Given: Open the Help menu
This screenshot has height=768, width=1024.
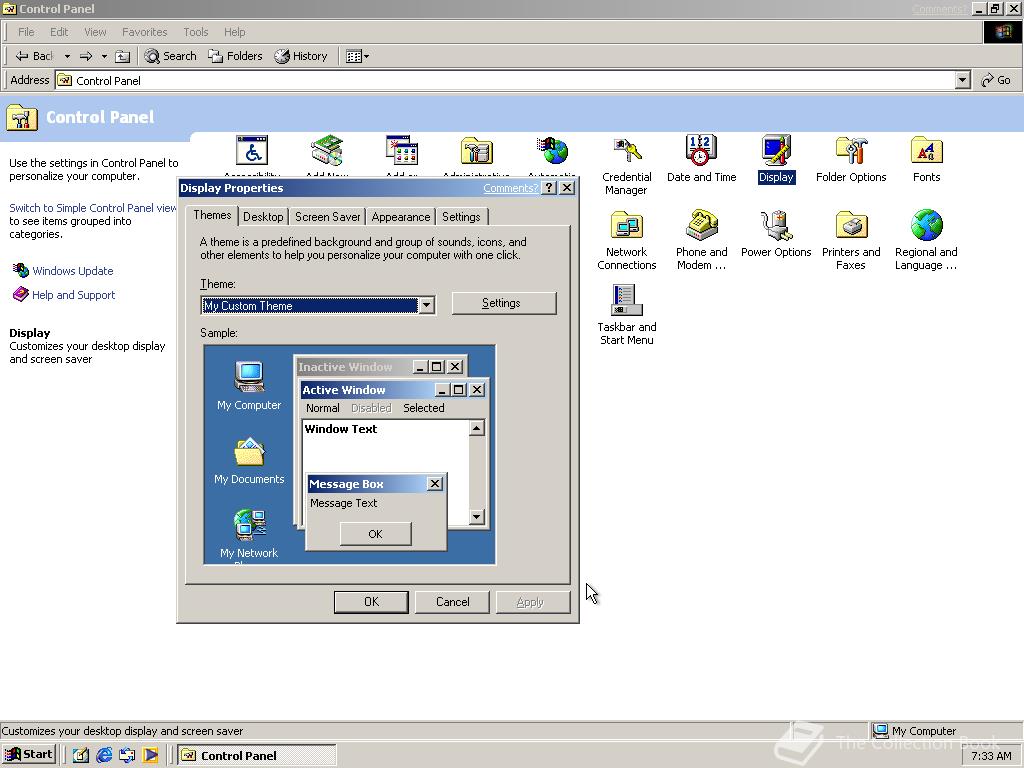Looking at the screenshot, I should coord(234,32).
